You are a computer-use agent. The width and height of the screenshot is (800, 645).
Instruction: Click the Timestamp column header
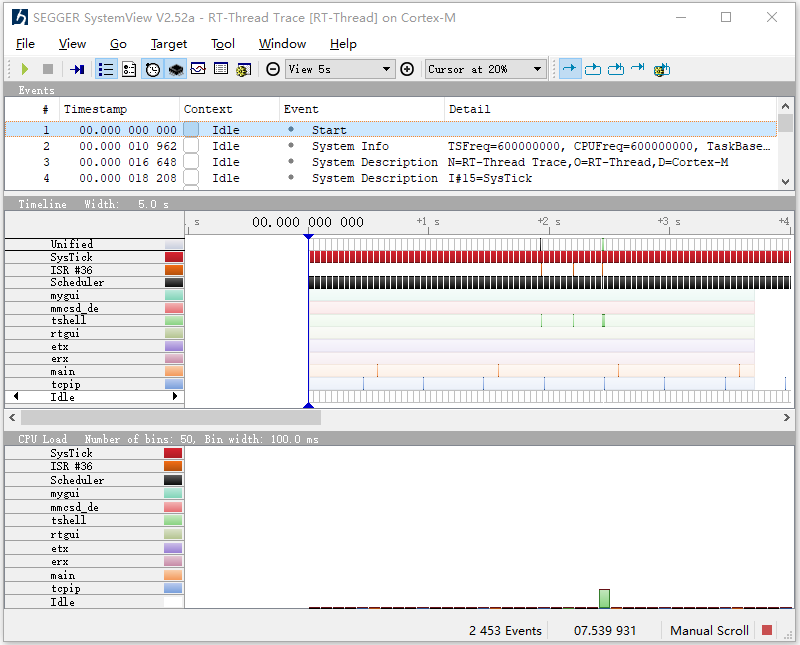(x=95, y=109)
